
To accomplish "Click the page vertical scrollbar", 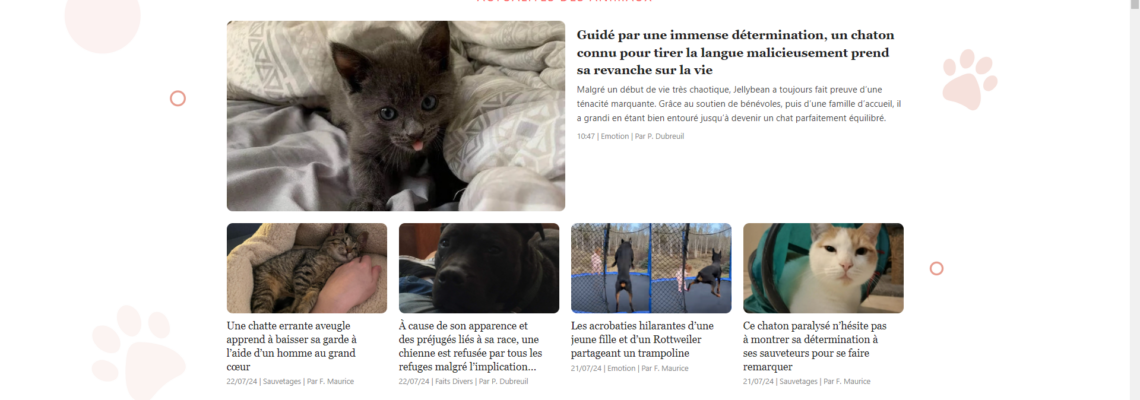I will click(x=1134, y=200).
